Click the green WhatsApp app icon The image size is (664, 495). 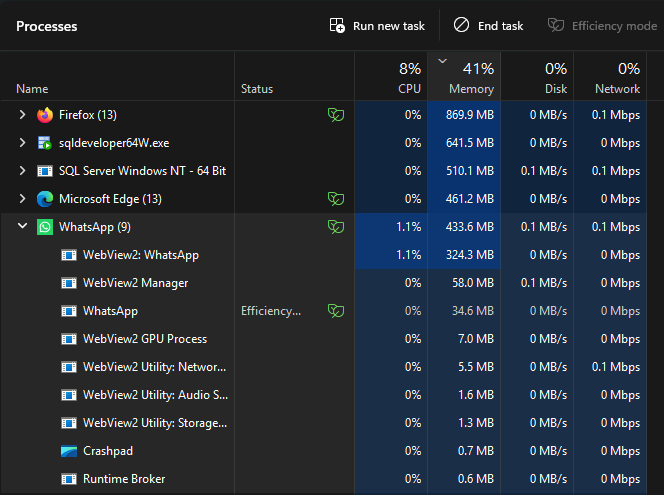tap(45, 227)
